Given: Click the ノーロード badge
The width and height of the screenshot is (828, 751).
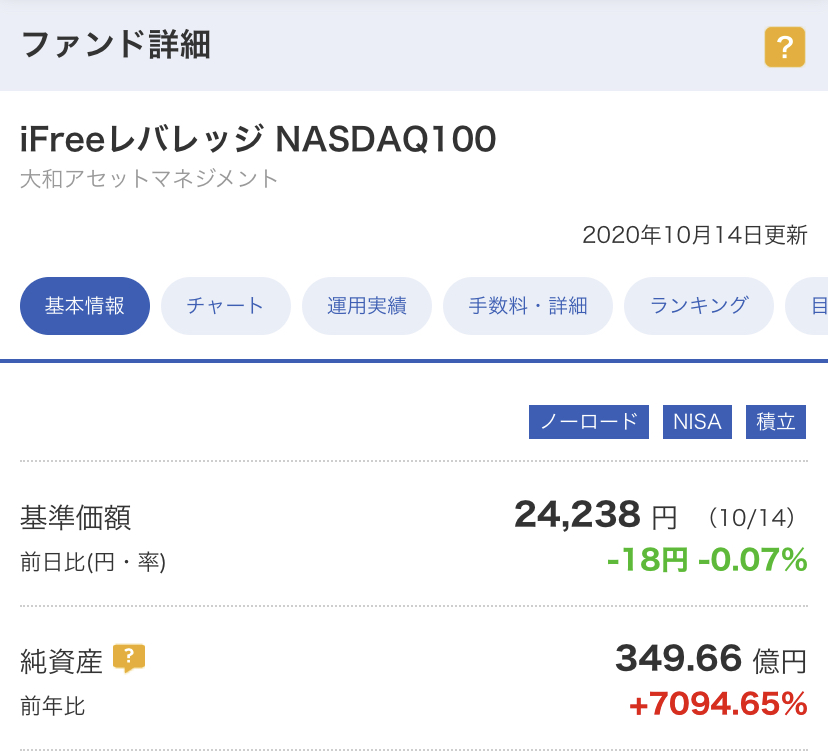Looking at the screenshot, I should click(x=589, y=422).
